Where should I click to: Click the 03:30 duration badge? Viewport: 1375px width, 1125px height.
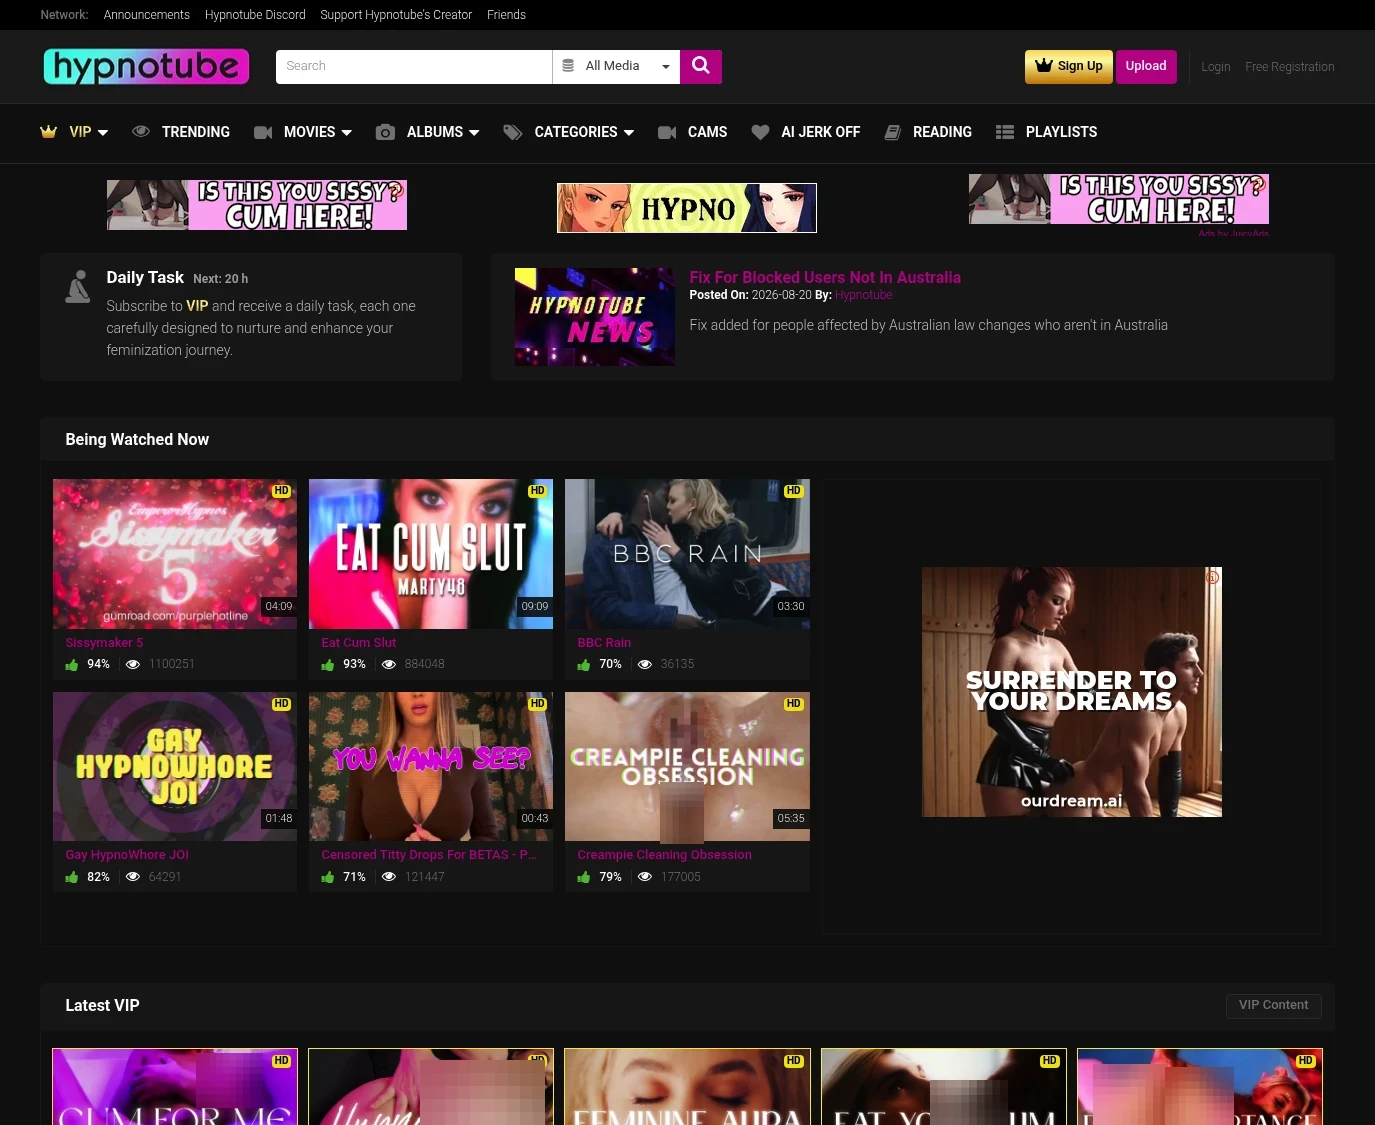(791, 606)
